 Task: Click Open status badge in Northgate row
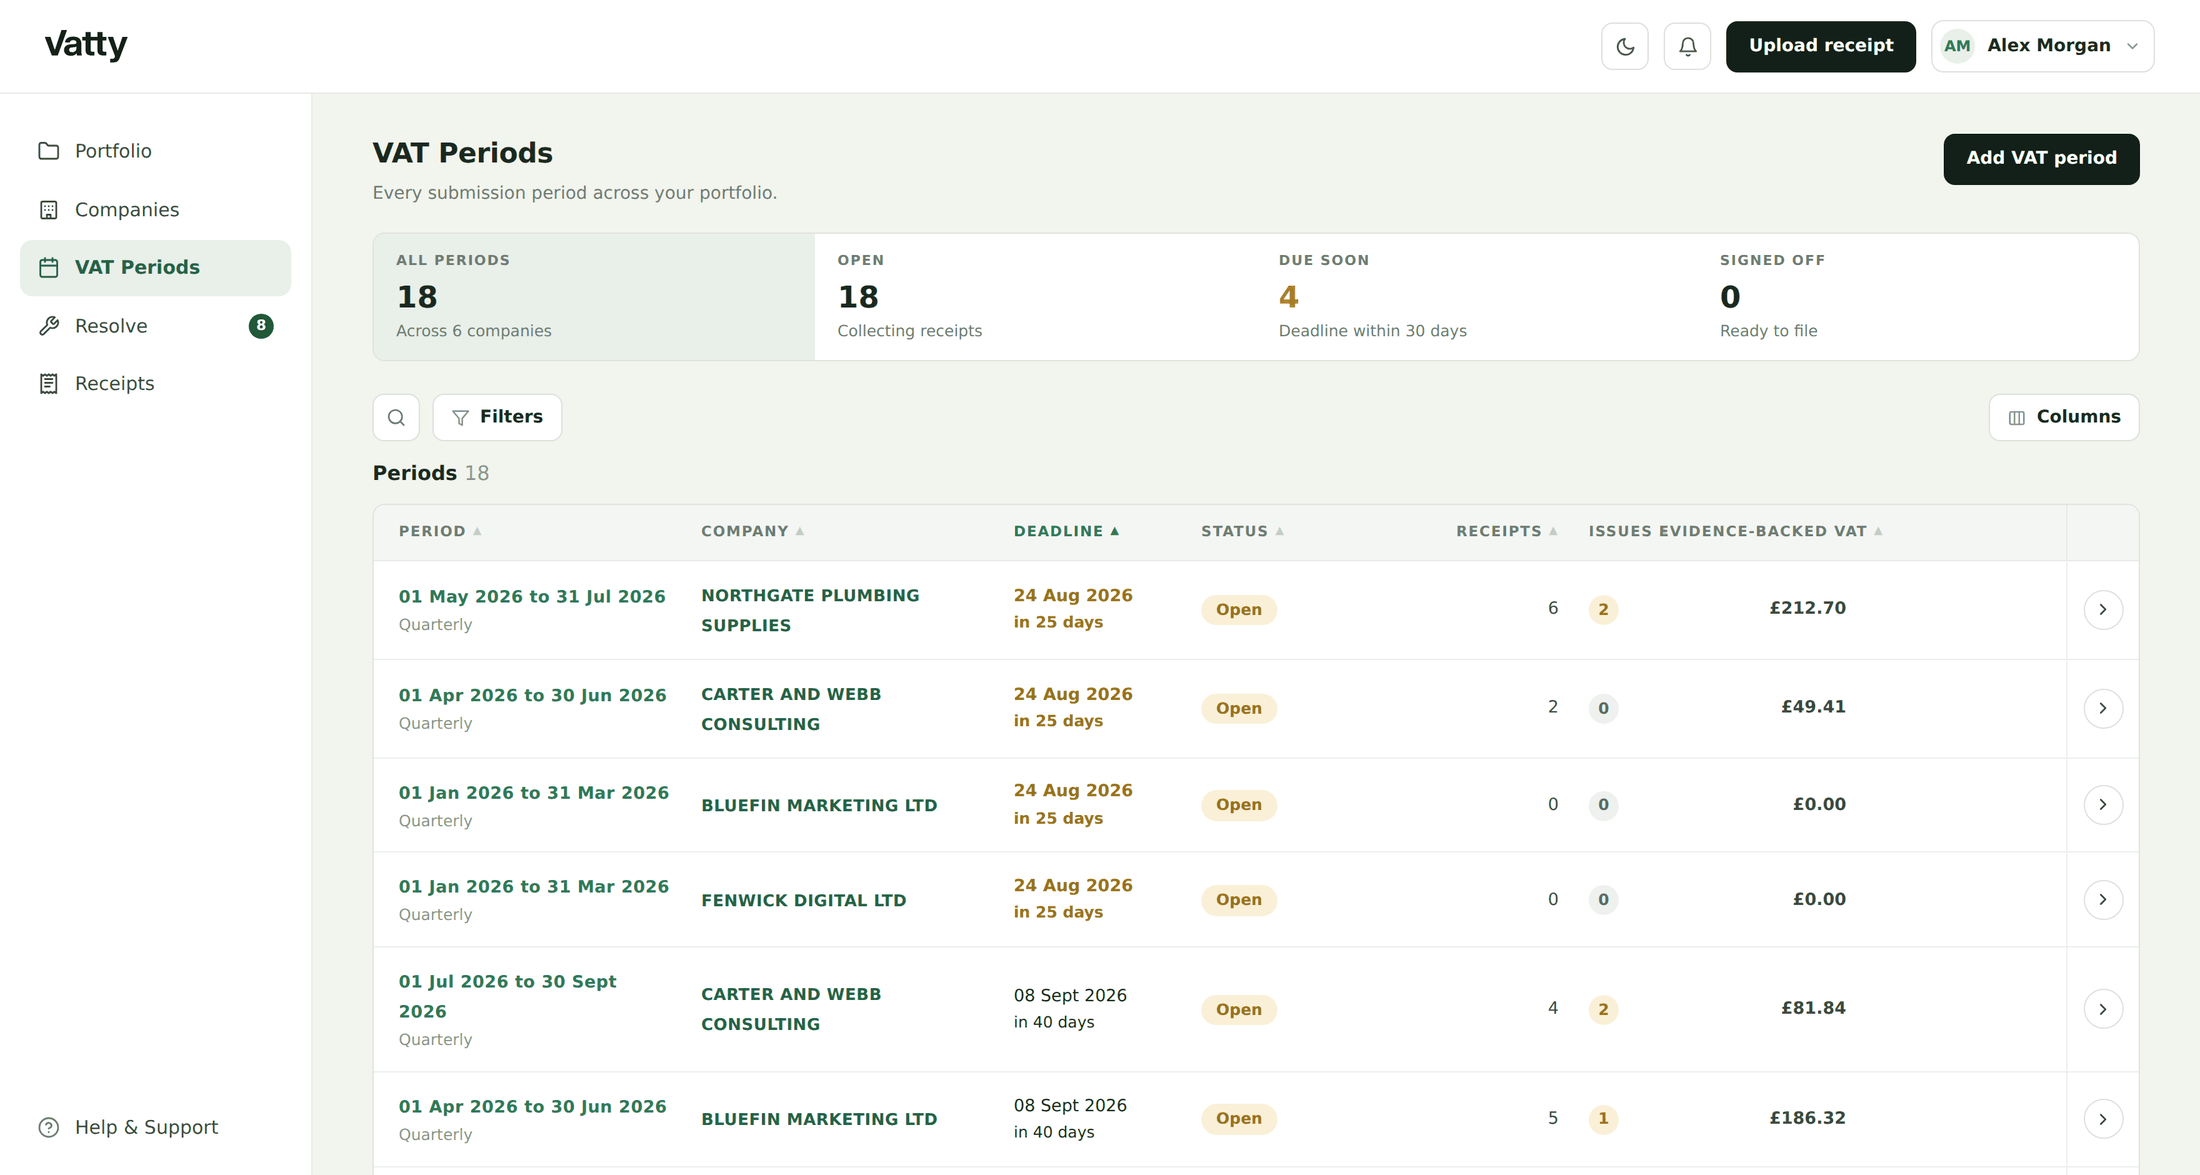click(x=1238, y=610)
